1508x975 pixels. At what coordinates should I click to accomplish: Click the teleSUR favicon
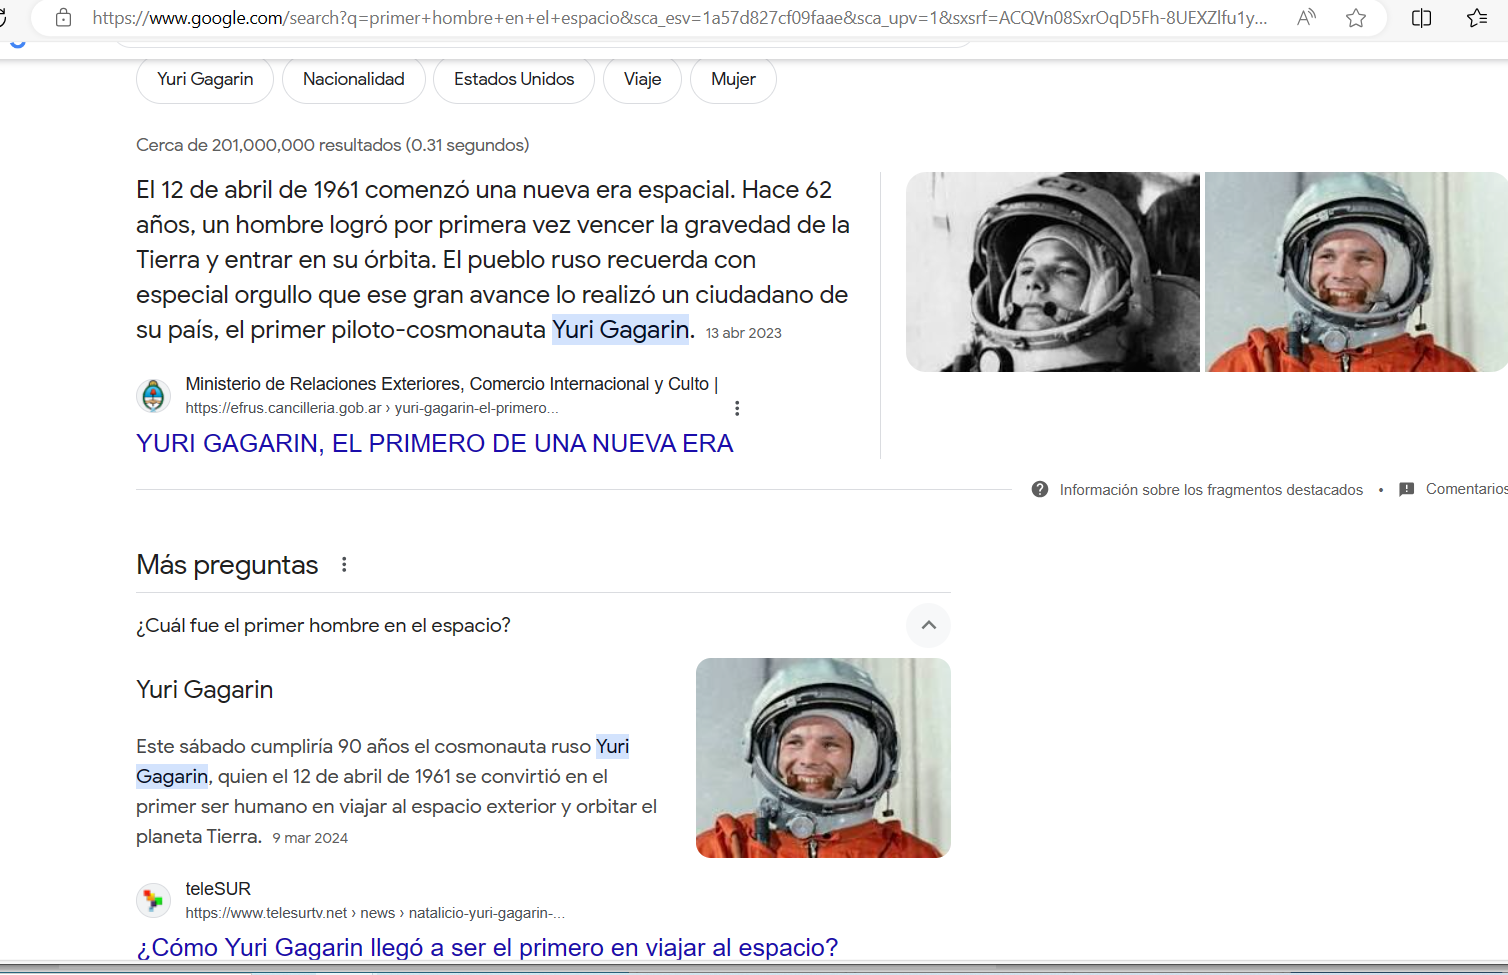coord(153,900)
